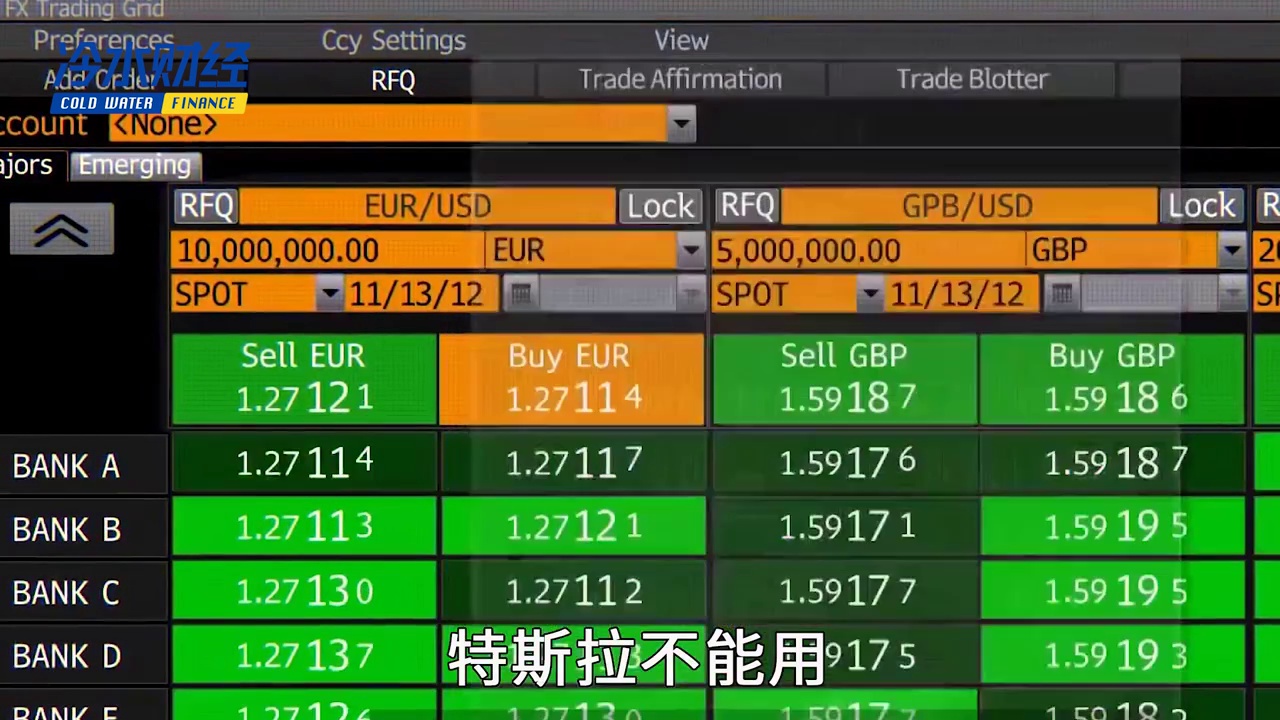Click the Account <None> selection field
1280x720 pixels.
tap(389, 124)
